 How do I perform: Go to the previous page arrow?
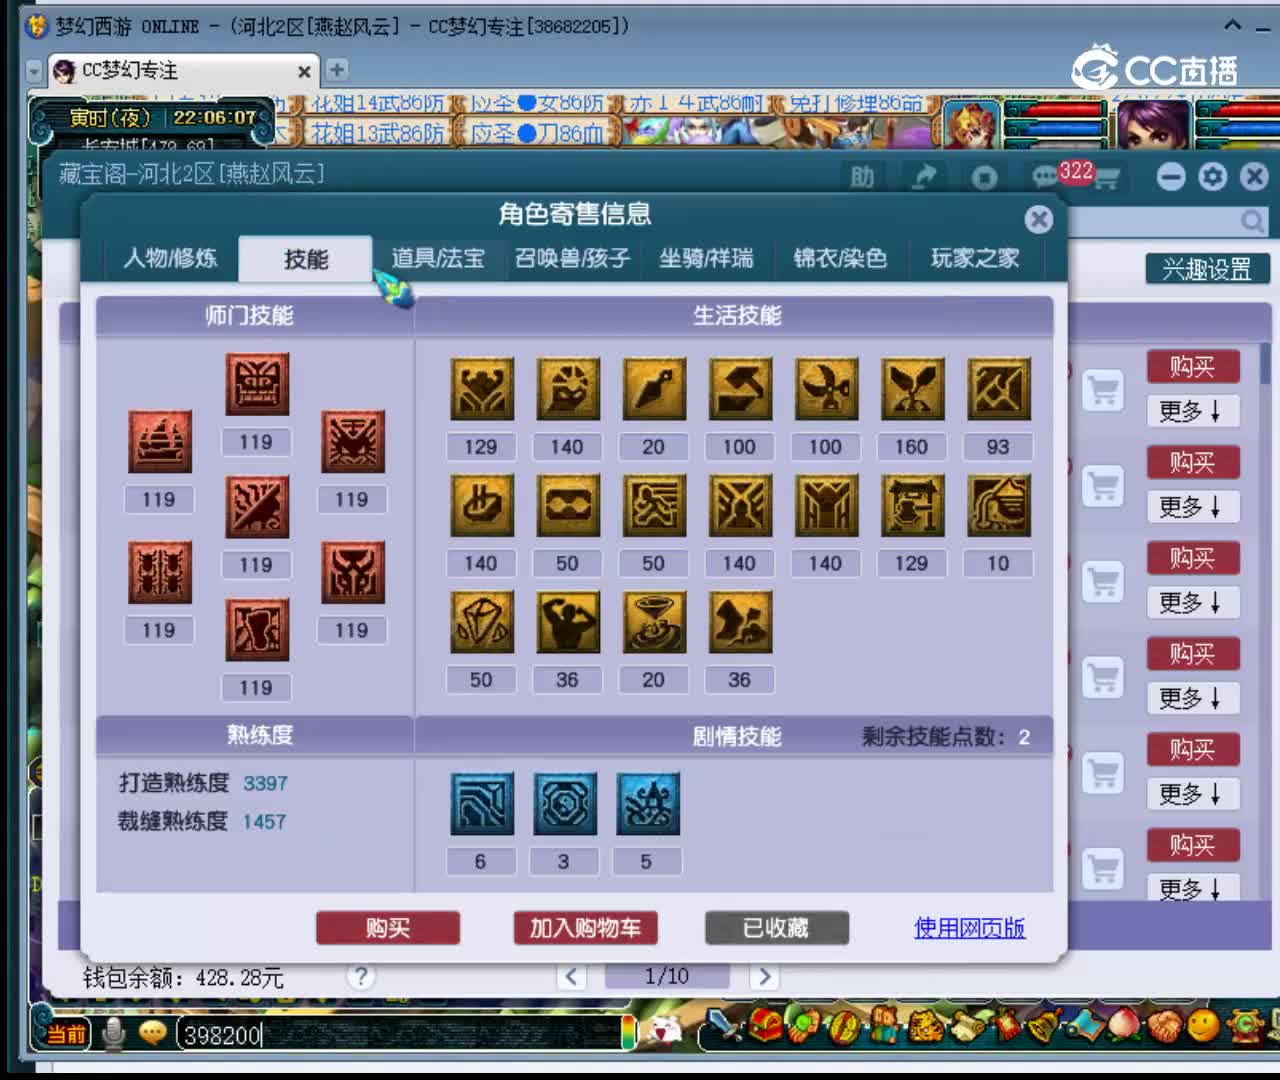pos(571,976)
